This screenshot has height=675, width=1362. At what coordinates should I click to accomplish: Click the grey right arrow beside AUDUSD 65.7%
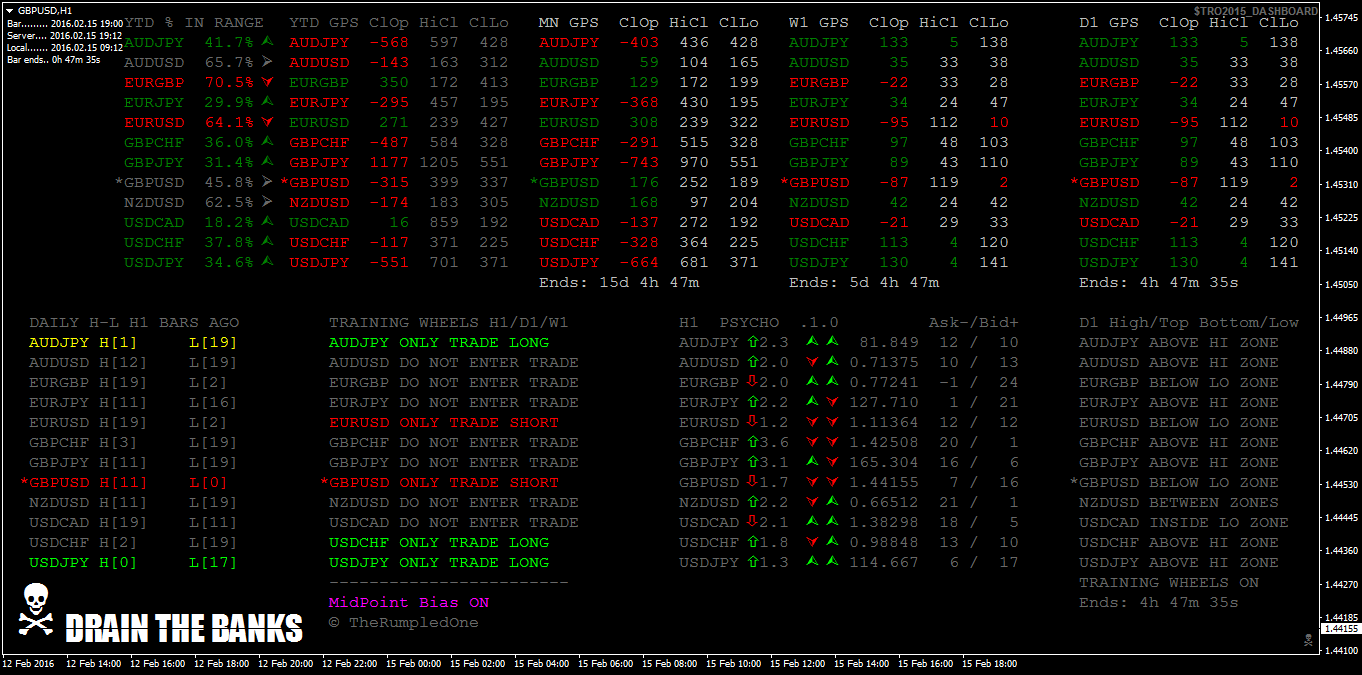click(x=267, y=63)
